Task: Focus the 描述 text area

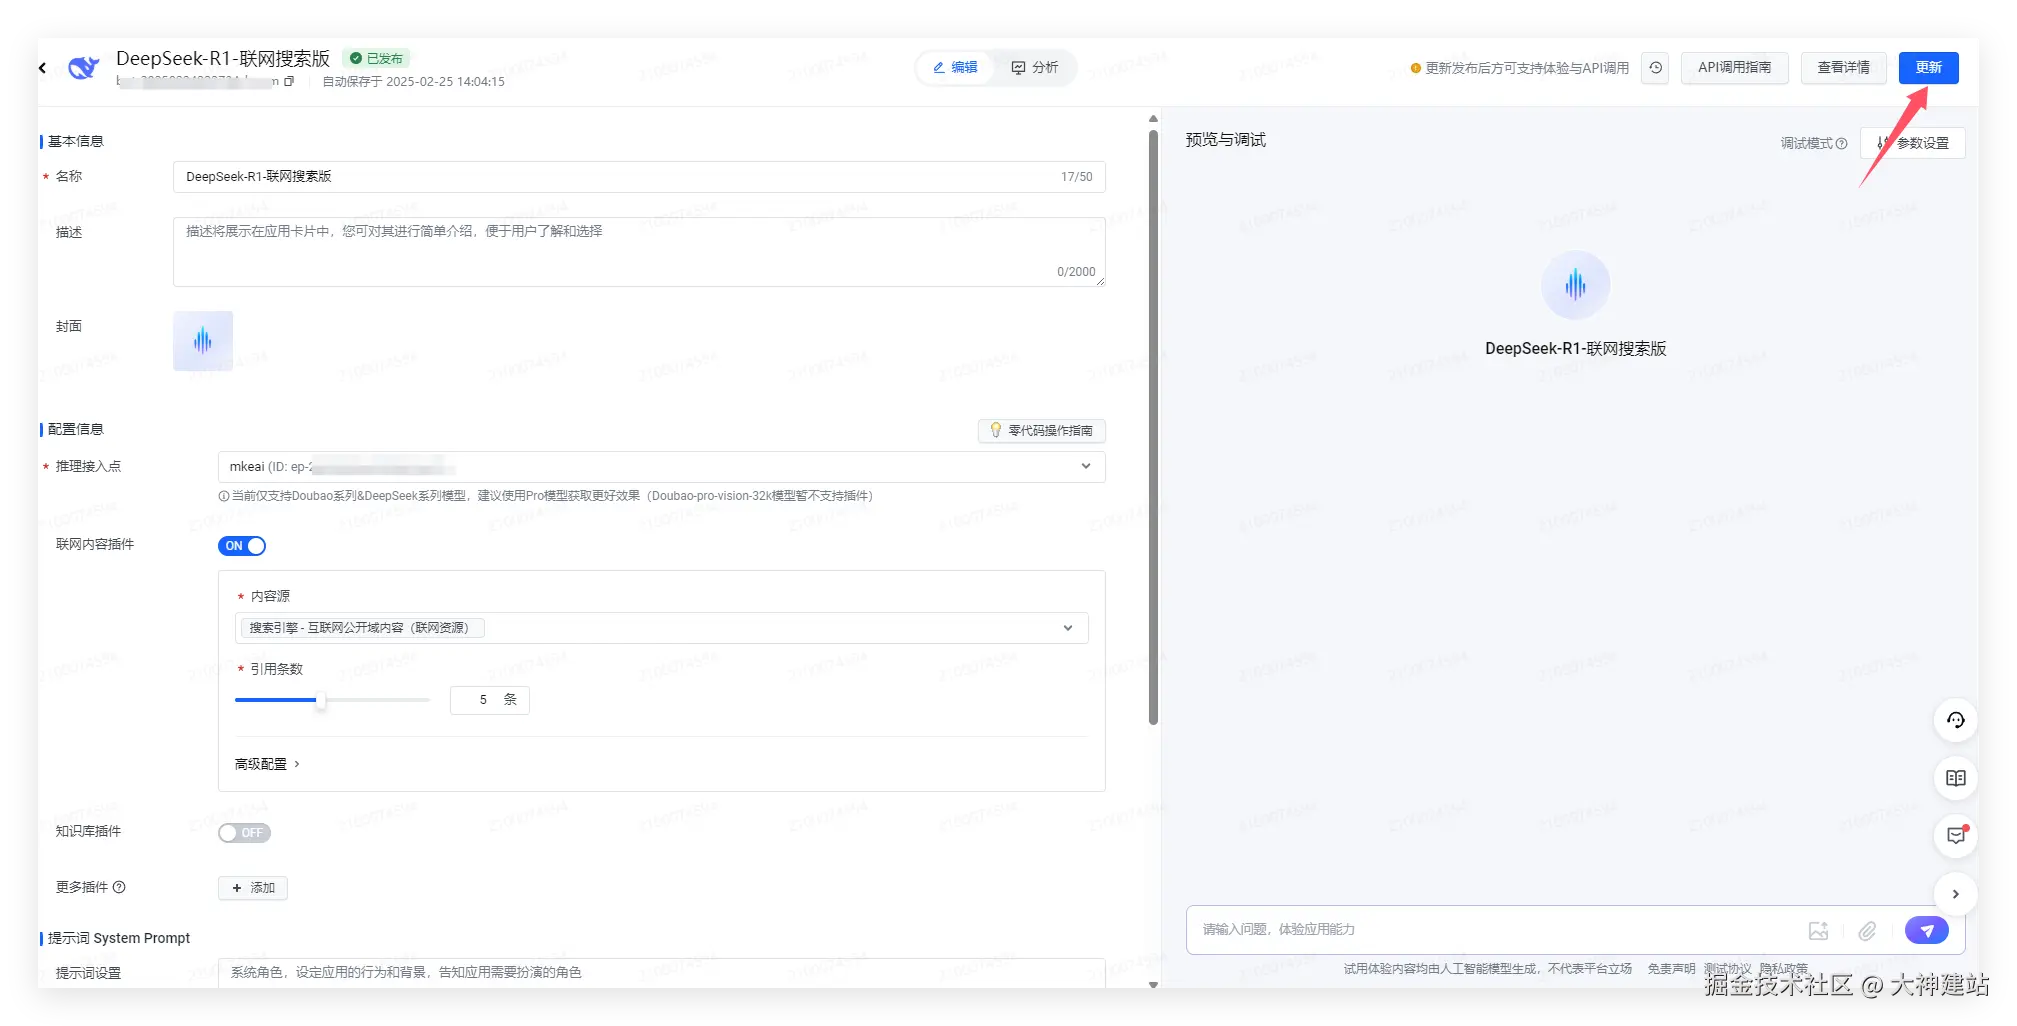Action: [x=639, y=252]
